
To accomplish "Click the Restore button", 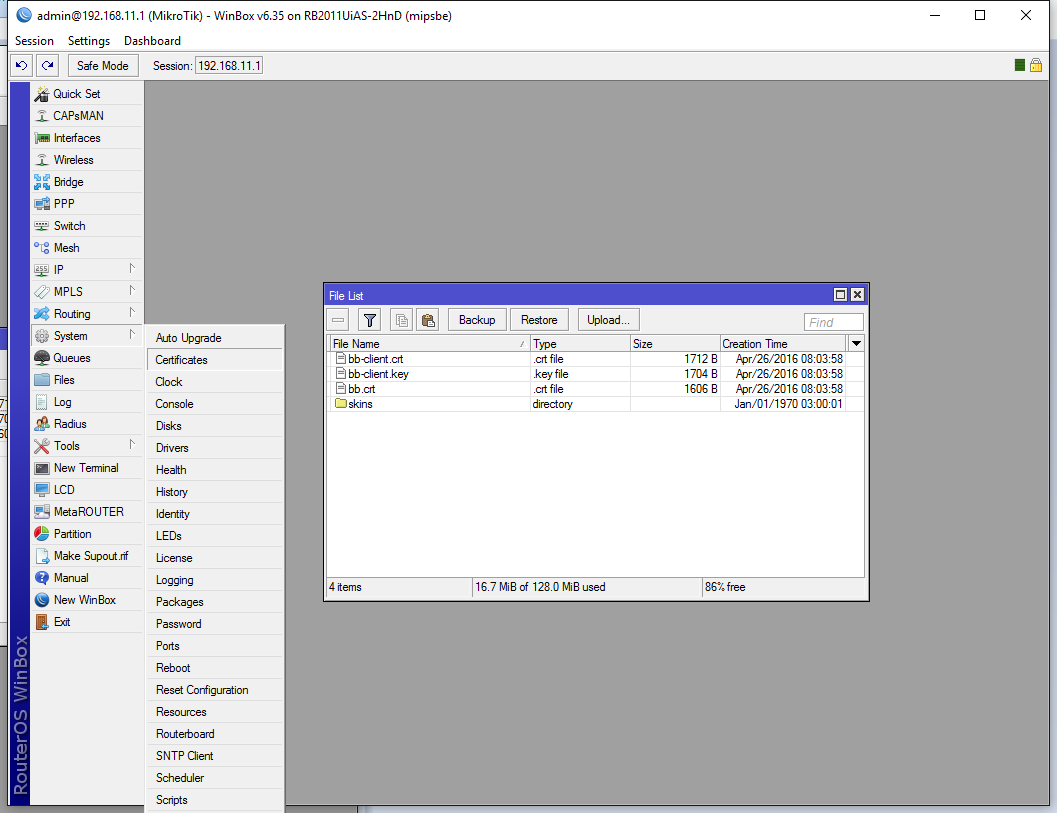I will click(539, 320).
